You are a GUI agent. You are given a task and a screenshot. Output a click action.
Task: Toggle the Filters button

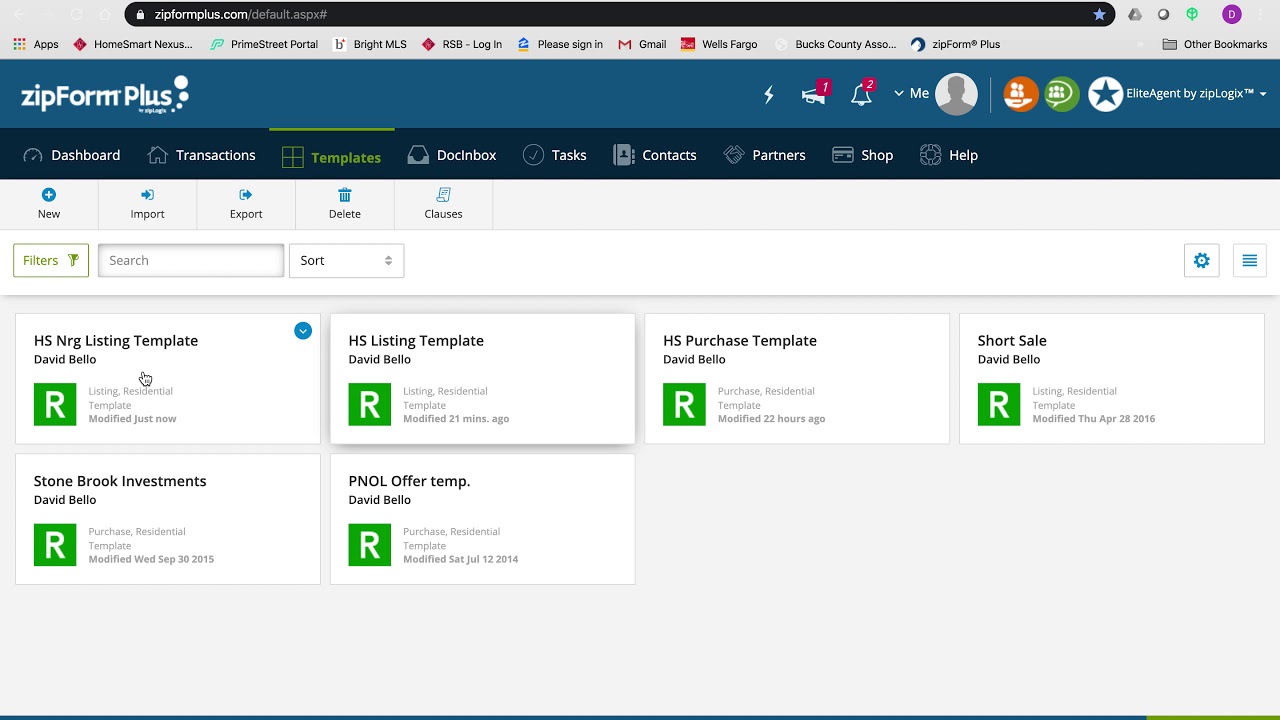coord(51,260)
